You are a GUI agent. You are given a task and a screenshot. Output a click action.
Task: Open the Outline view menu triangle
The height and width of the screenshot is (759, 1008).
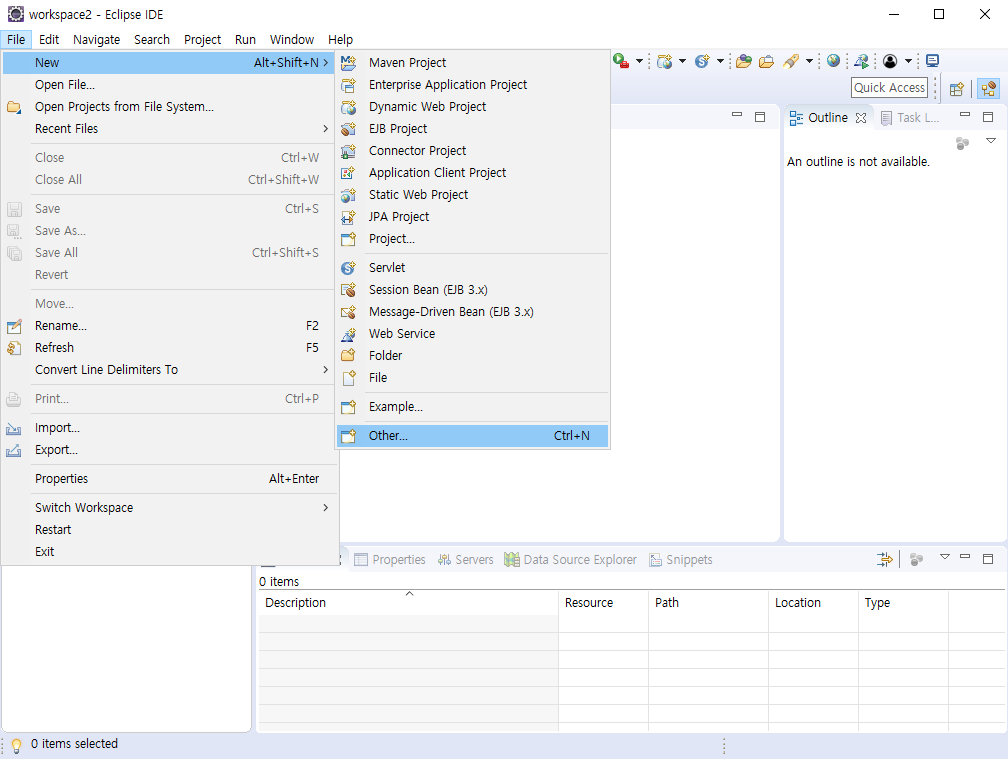click(991, 141)
